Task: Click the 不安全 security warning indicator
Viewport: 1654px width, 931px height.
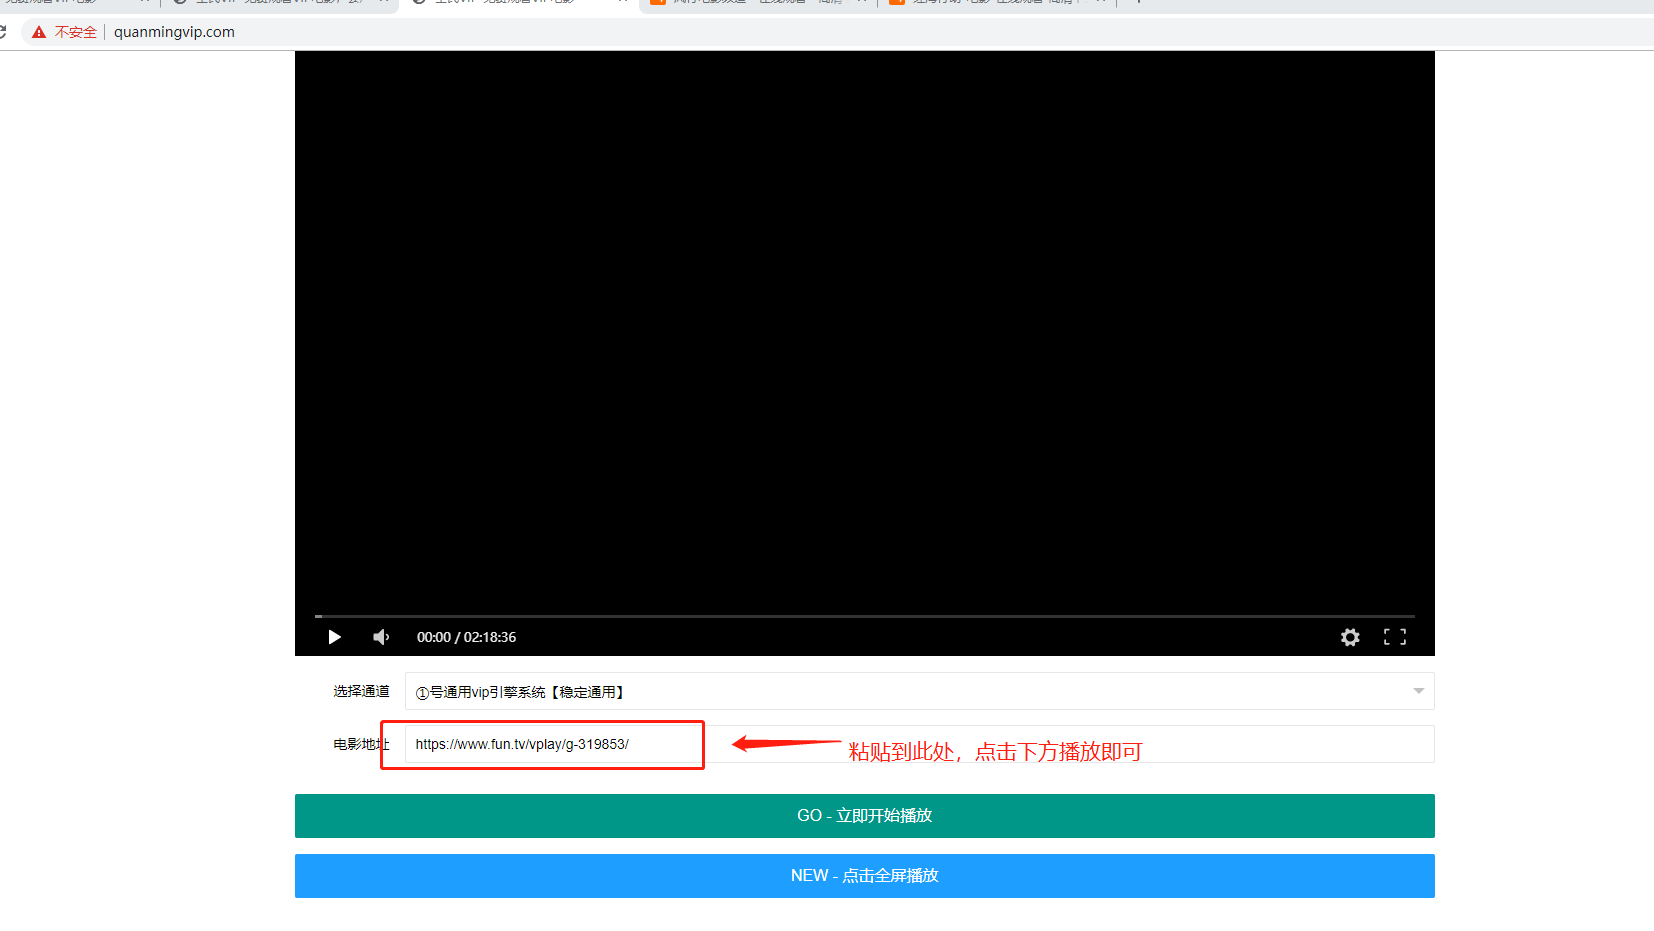Action: click(x=64, y=32)
